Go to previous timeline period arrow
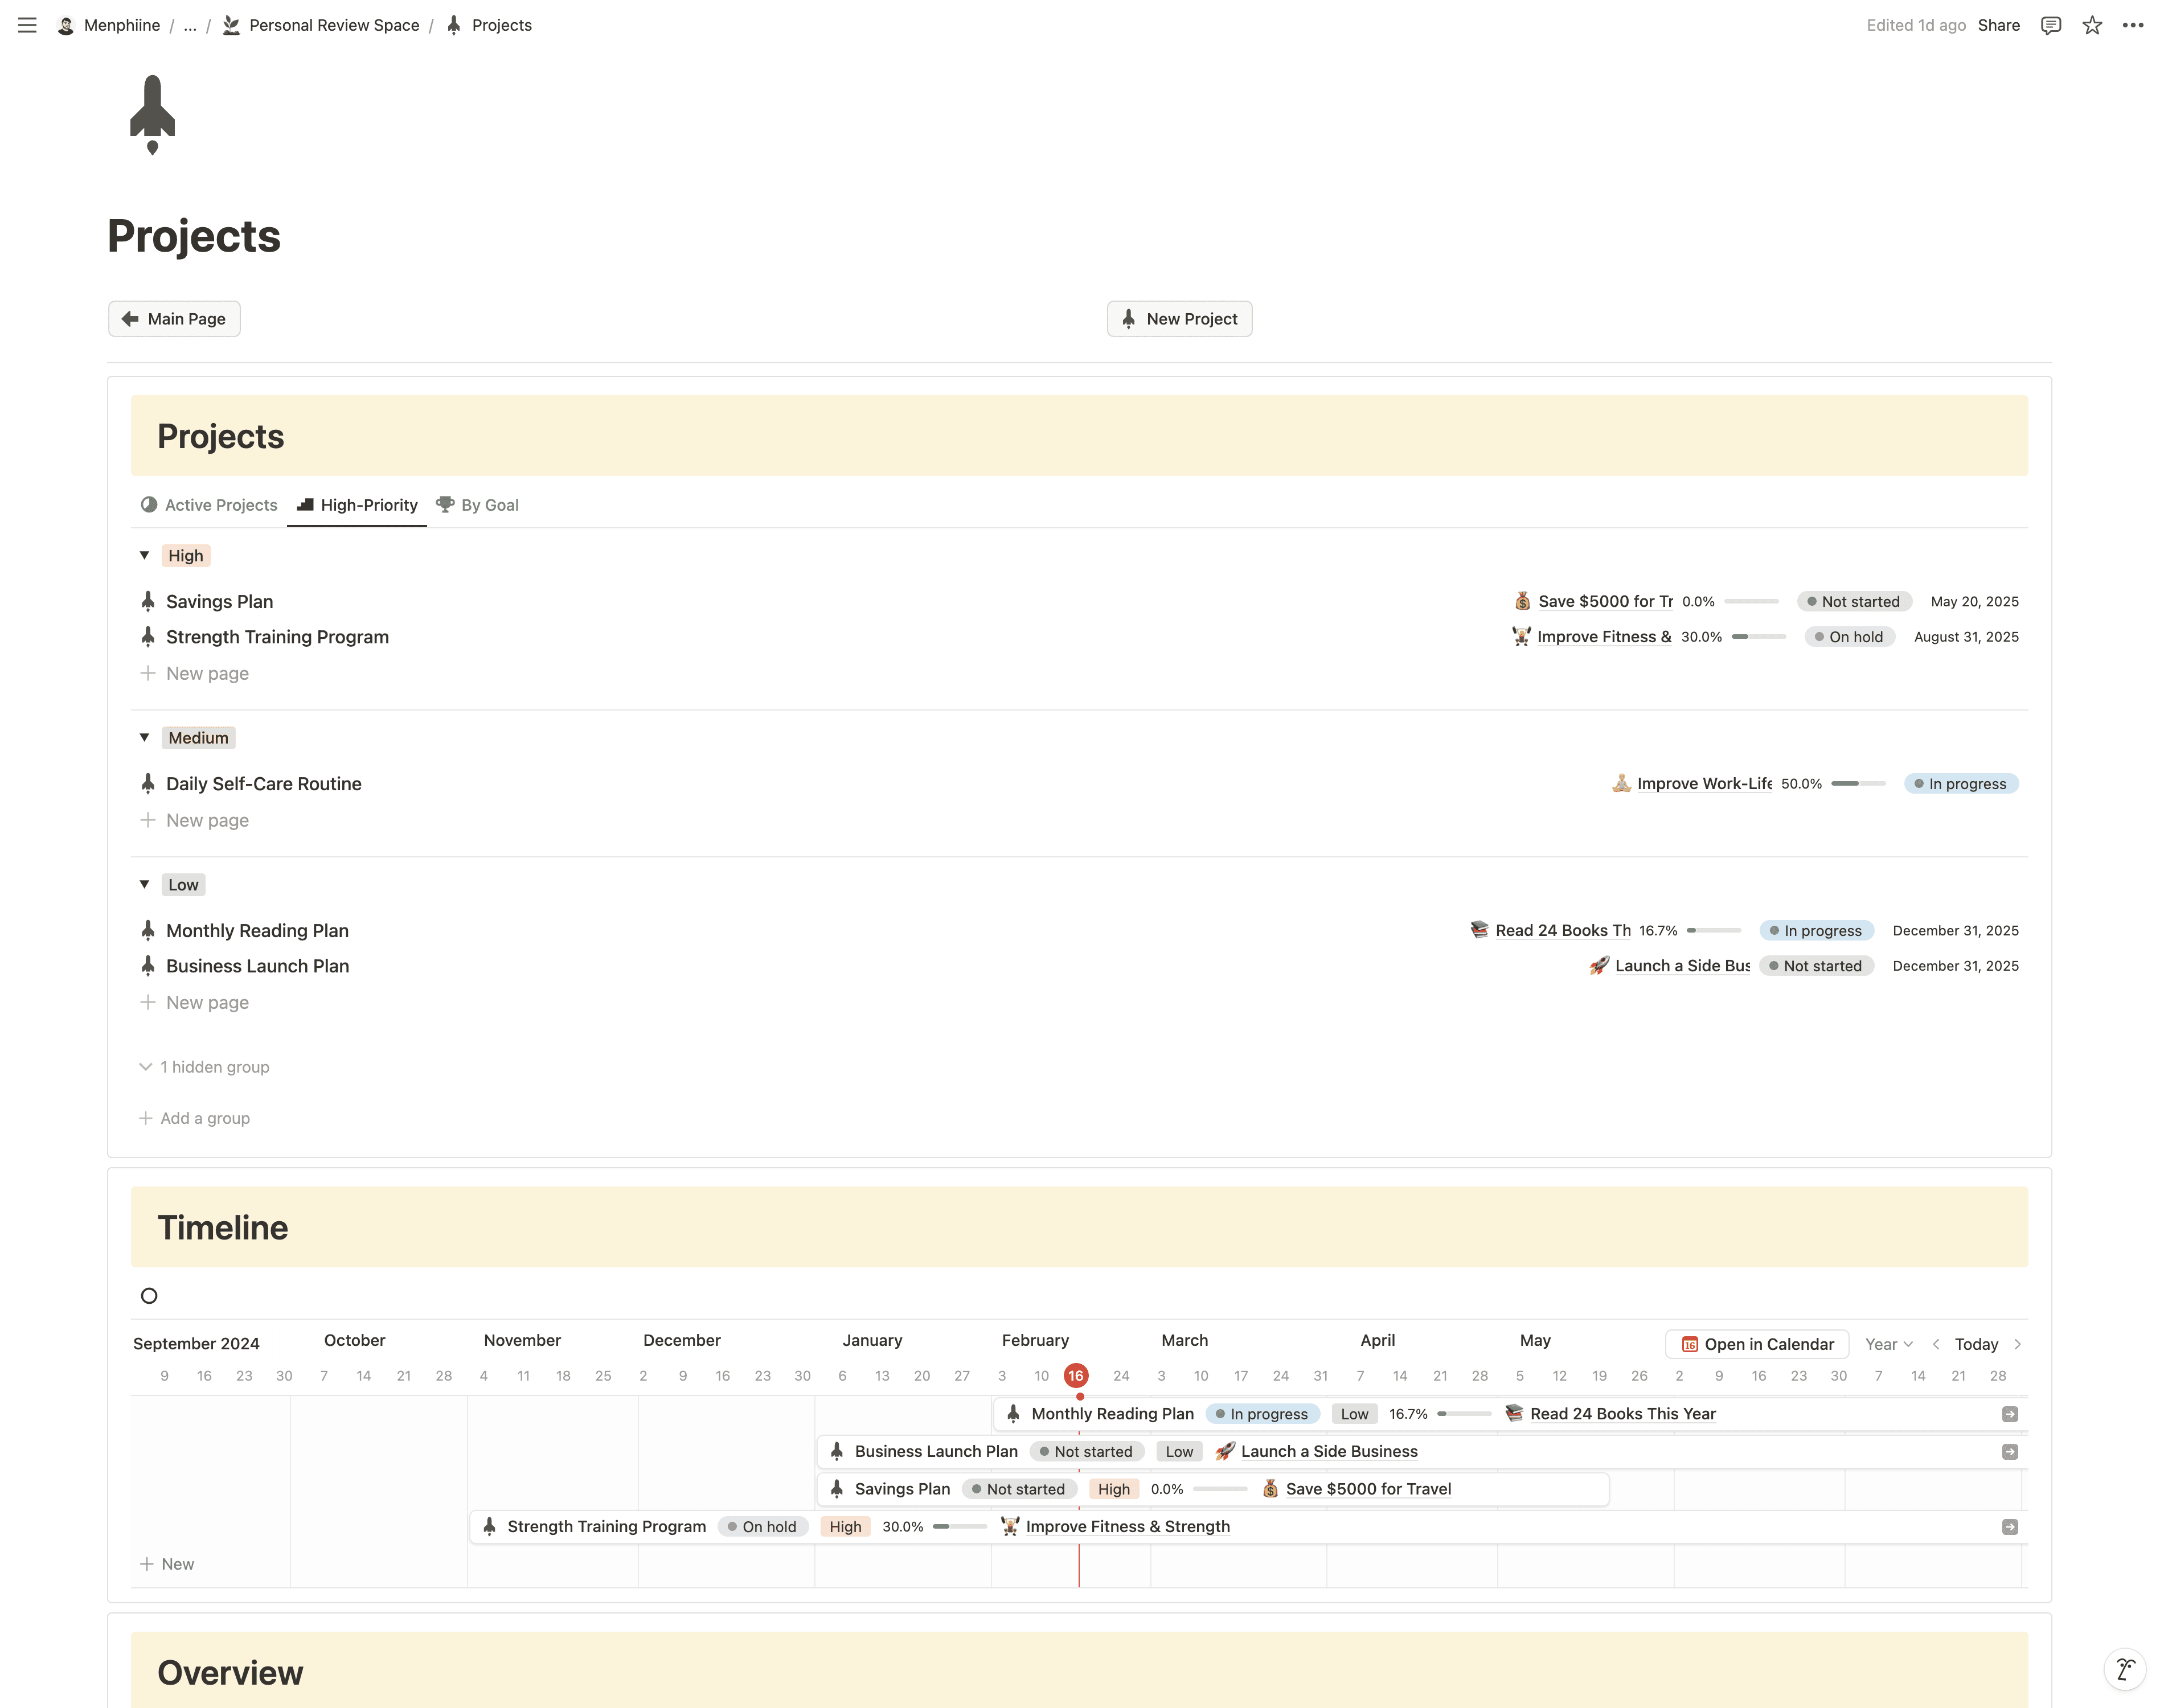 1936,1344
